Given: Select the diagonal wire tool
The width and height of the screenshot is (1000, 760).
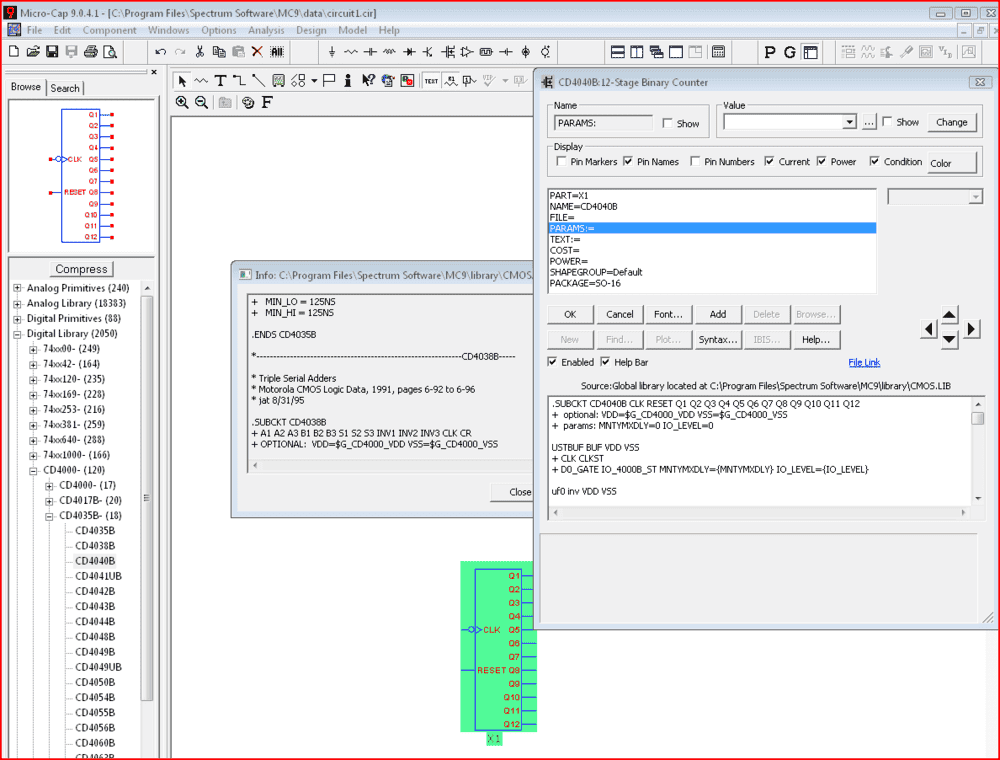Looking at the screenshot, I should point(258,81).
